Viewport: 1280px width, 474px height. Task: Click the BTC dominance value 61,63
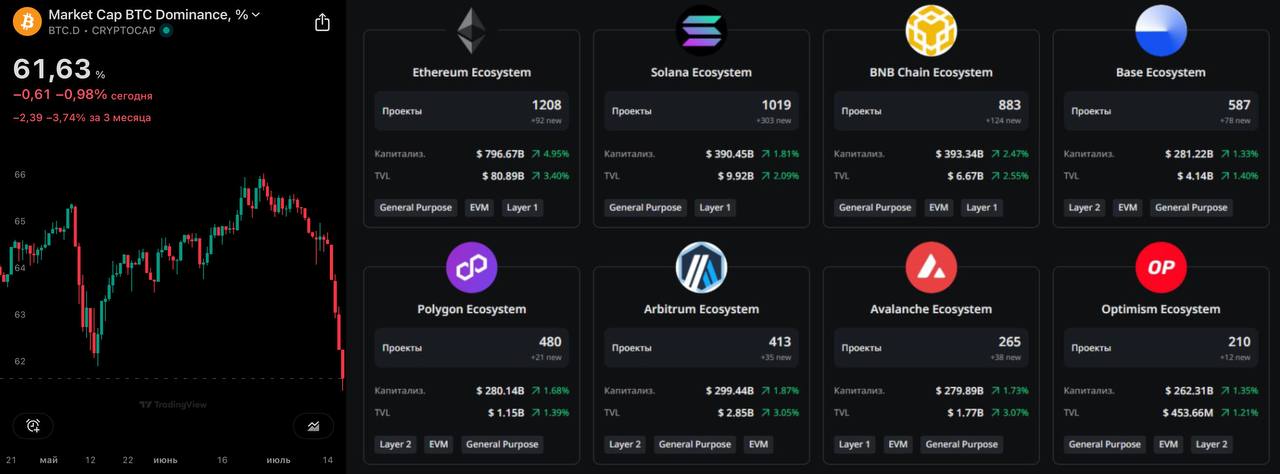52,70
